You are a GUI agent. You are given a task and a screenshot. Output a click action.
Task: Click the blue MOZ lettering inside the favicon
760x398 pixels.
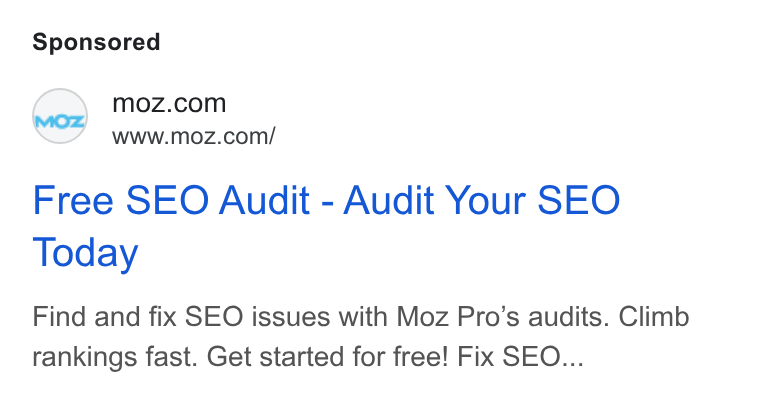[60, 121]
